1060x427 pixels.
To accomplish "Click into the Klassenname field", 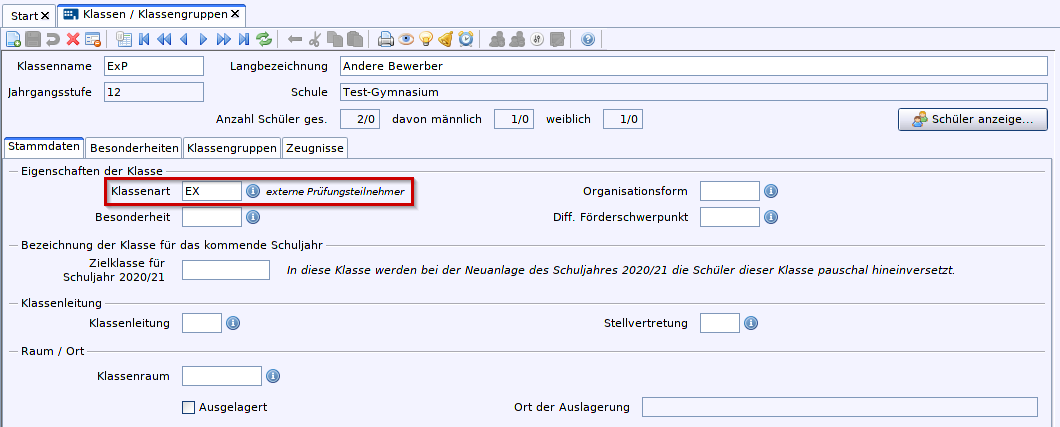I will pos(154,66).
